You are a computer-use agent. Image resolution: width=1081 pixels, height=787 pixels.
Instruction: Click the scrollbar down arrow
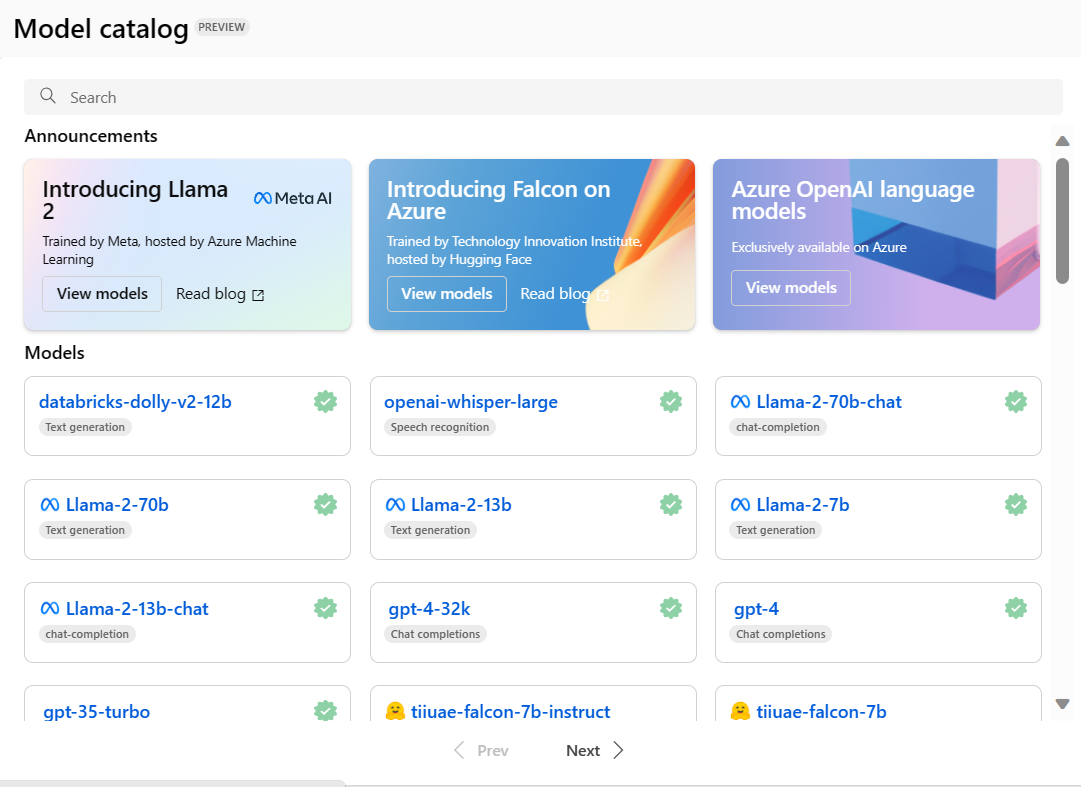click(1062, 704)
